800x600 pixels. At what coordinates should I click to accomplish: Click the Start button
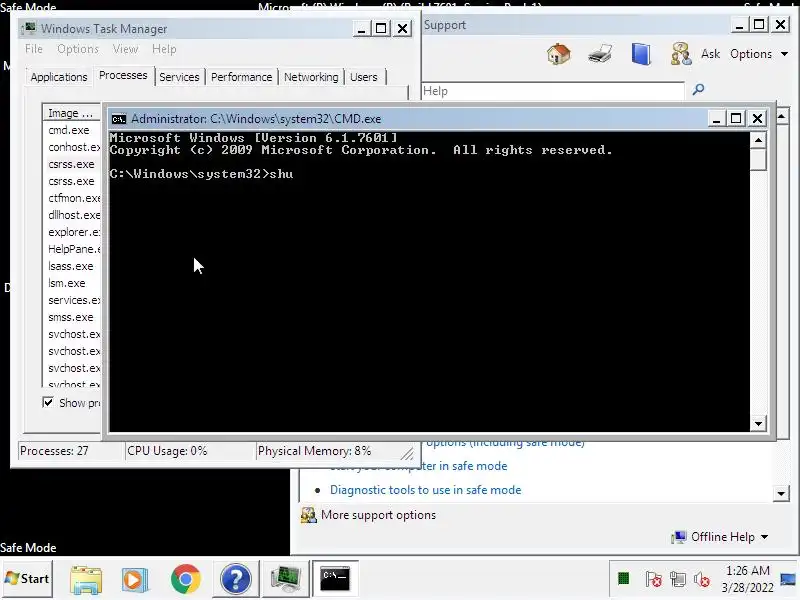tap(27, 579)
